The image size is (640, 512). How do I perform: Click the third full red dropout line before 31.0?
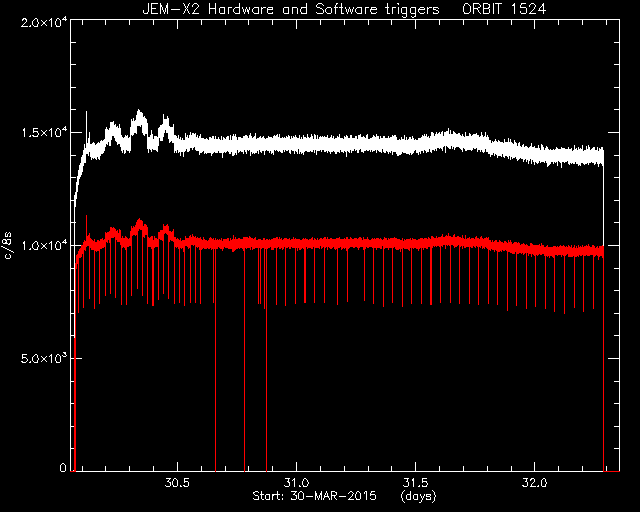[x=266, y=359]
